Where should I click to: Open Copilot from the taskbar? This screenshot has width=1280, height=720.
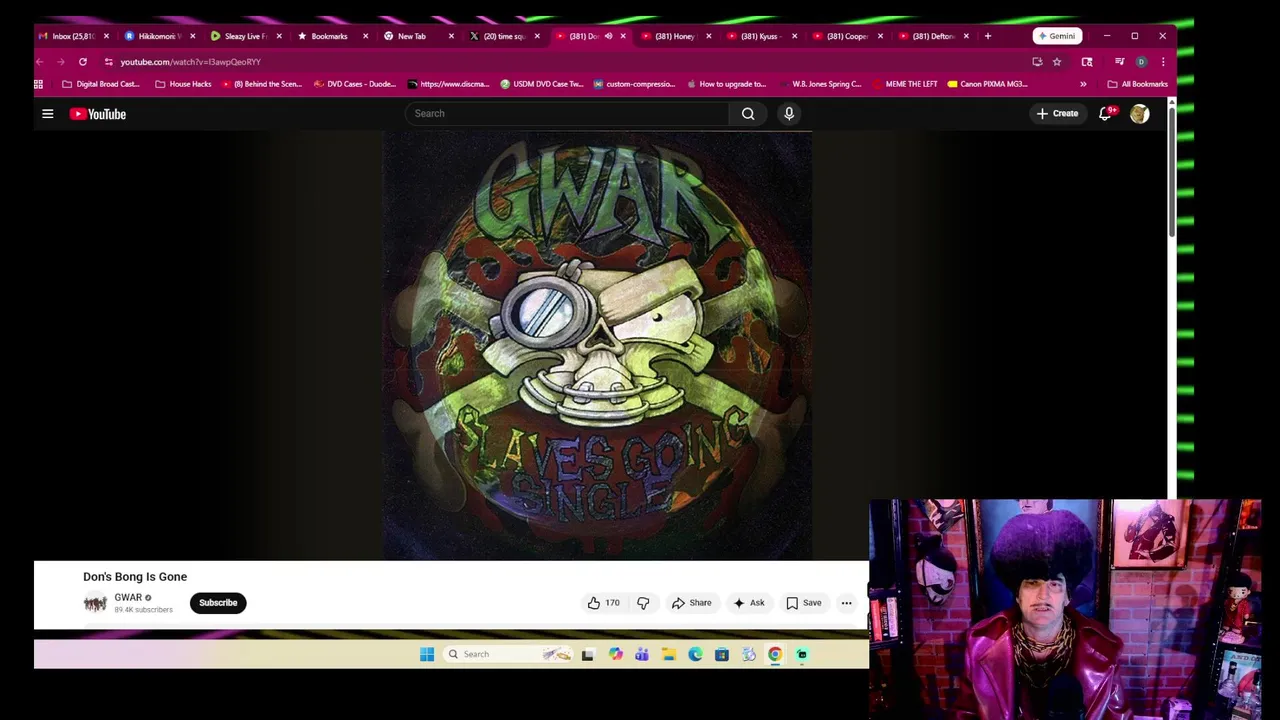[x=615, y=654]
